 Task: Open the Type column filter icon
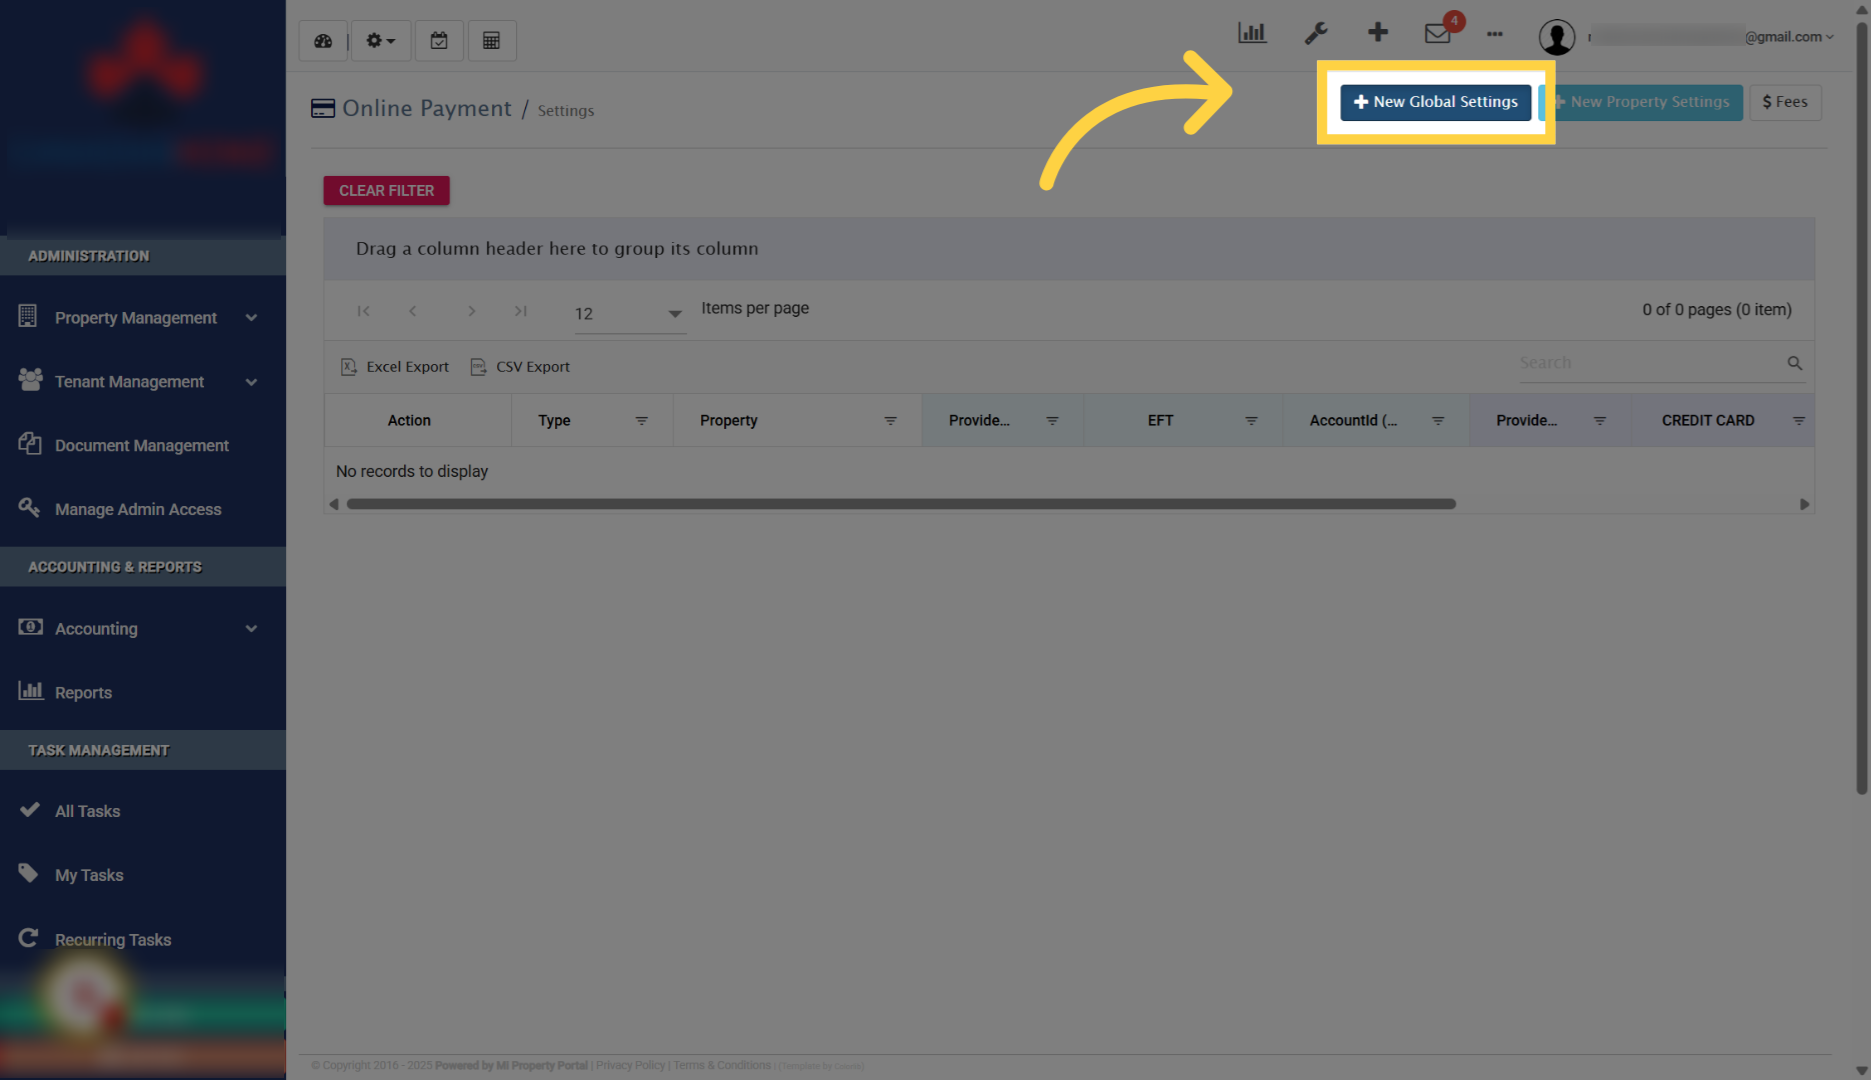pyautogui.click(x=642, y=421)
